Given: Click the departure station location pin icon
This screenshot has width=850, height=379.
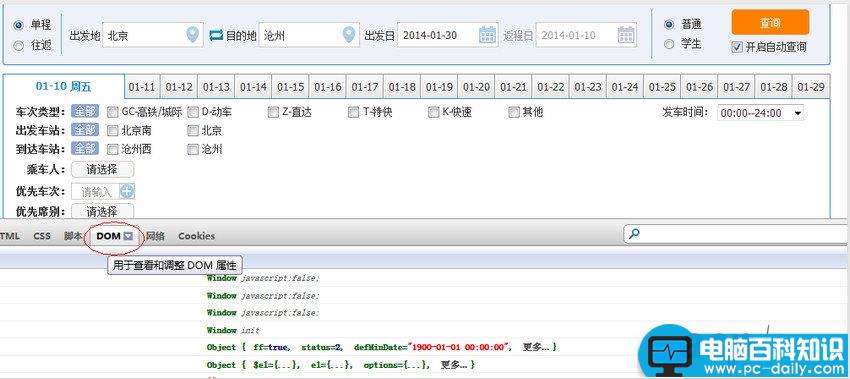Looking at the screenshot, I should click(192, 35).
